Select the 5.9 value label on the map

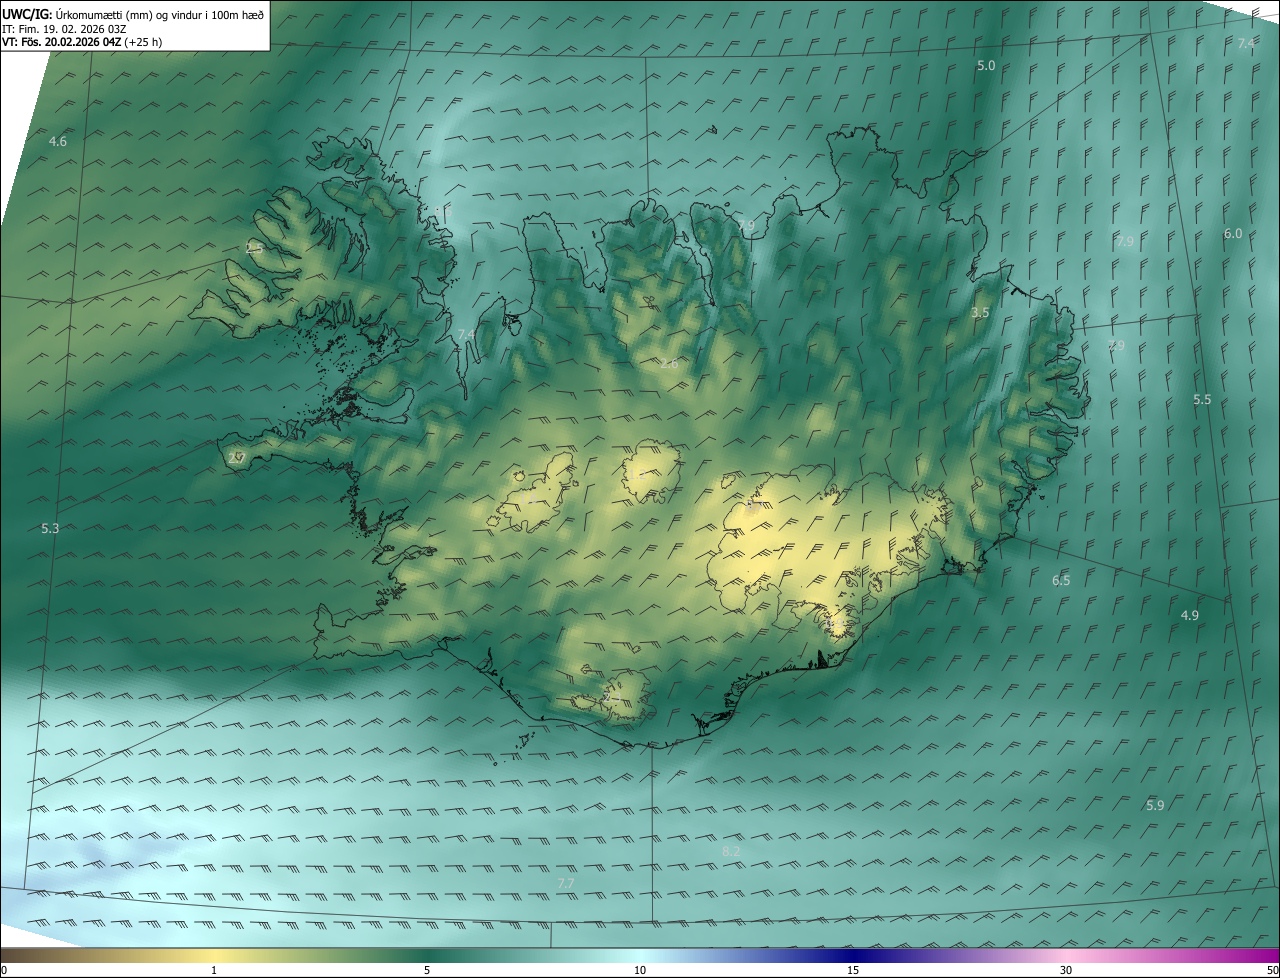click(x=1155, y=805)
